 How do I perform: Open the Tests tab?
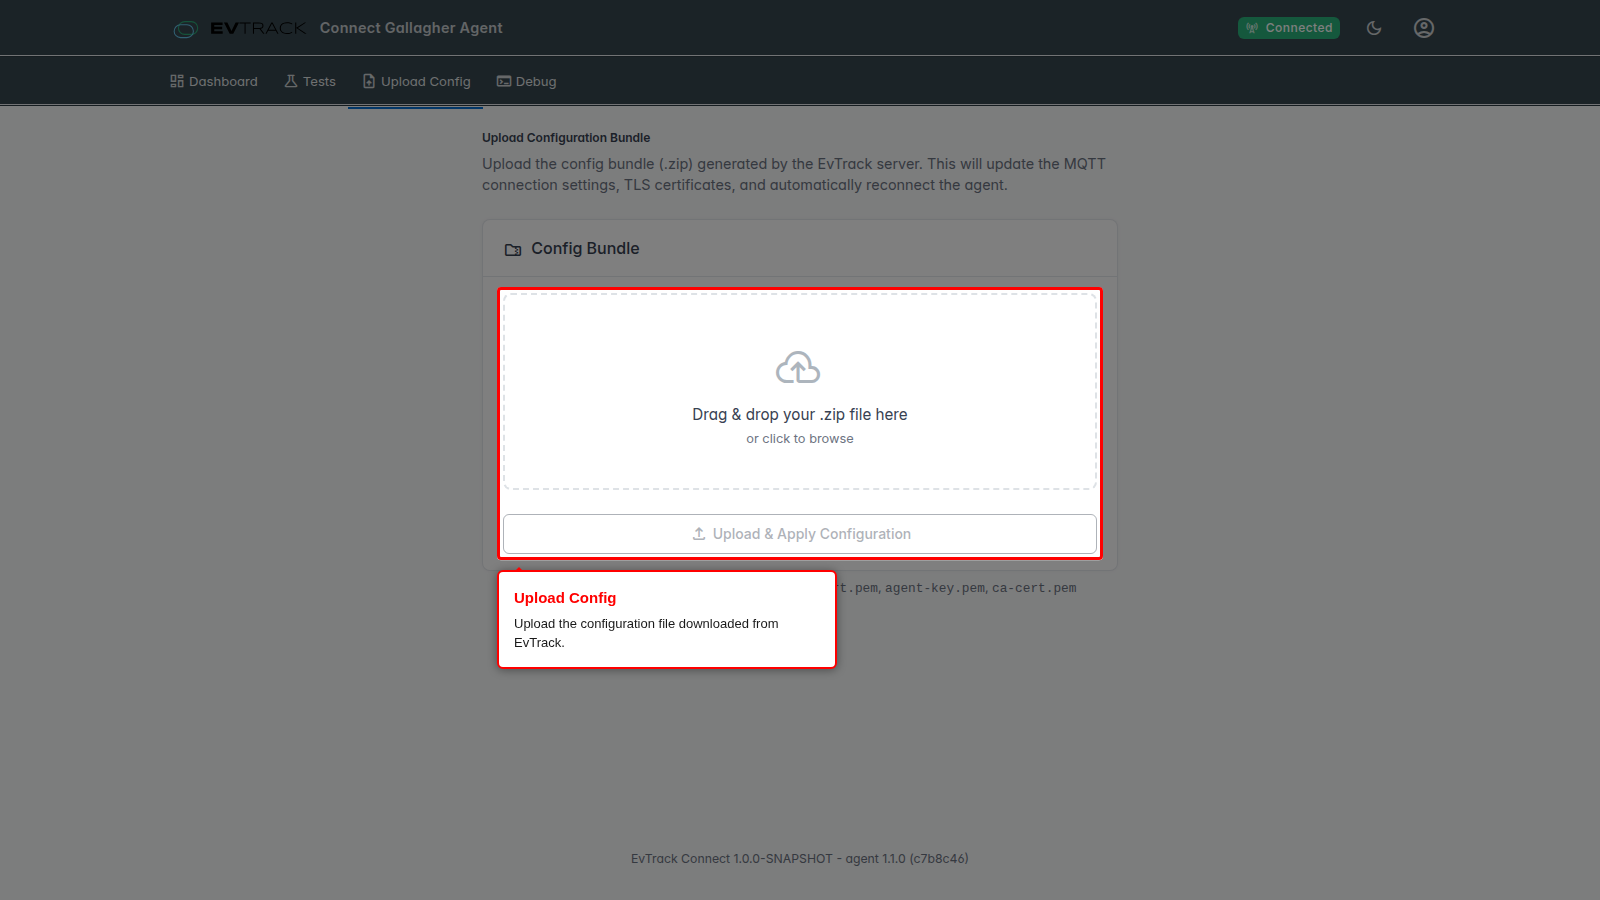point(310,81)
